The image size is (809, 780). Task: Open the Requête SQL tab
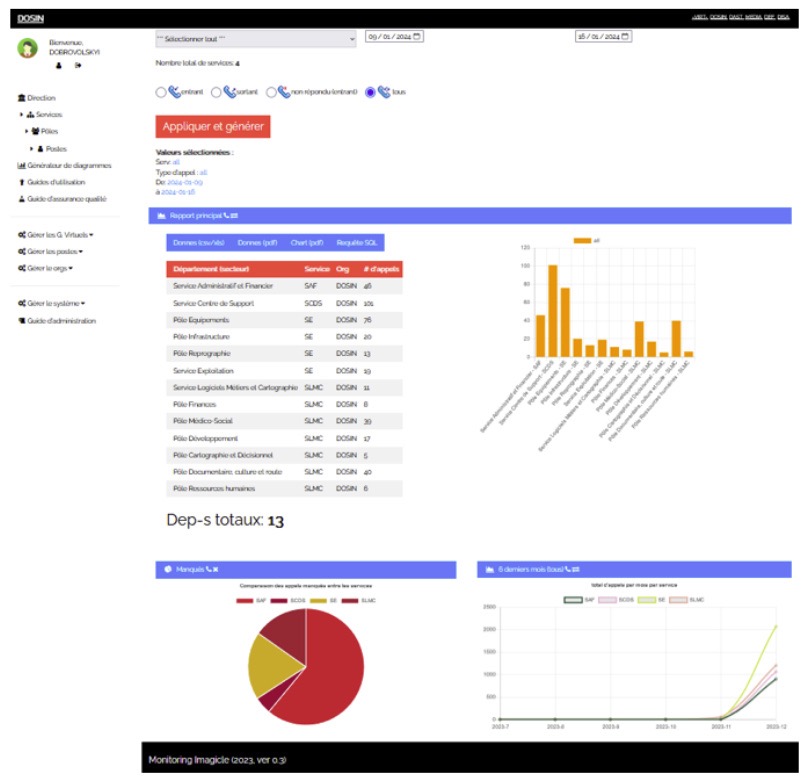[x=357, y=242]
